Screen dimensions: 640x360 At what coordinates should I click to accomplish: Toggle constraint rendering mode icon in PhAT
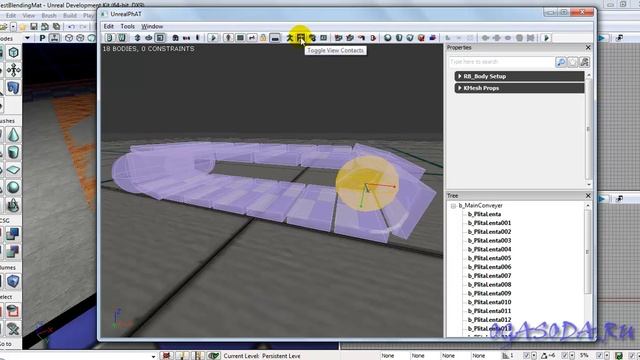[252, 38]
